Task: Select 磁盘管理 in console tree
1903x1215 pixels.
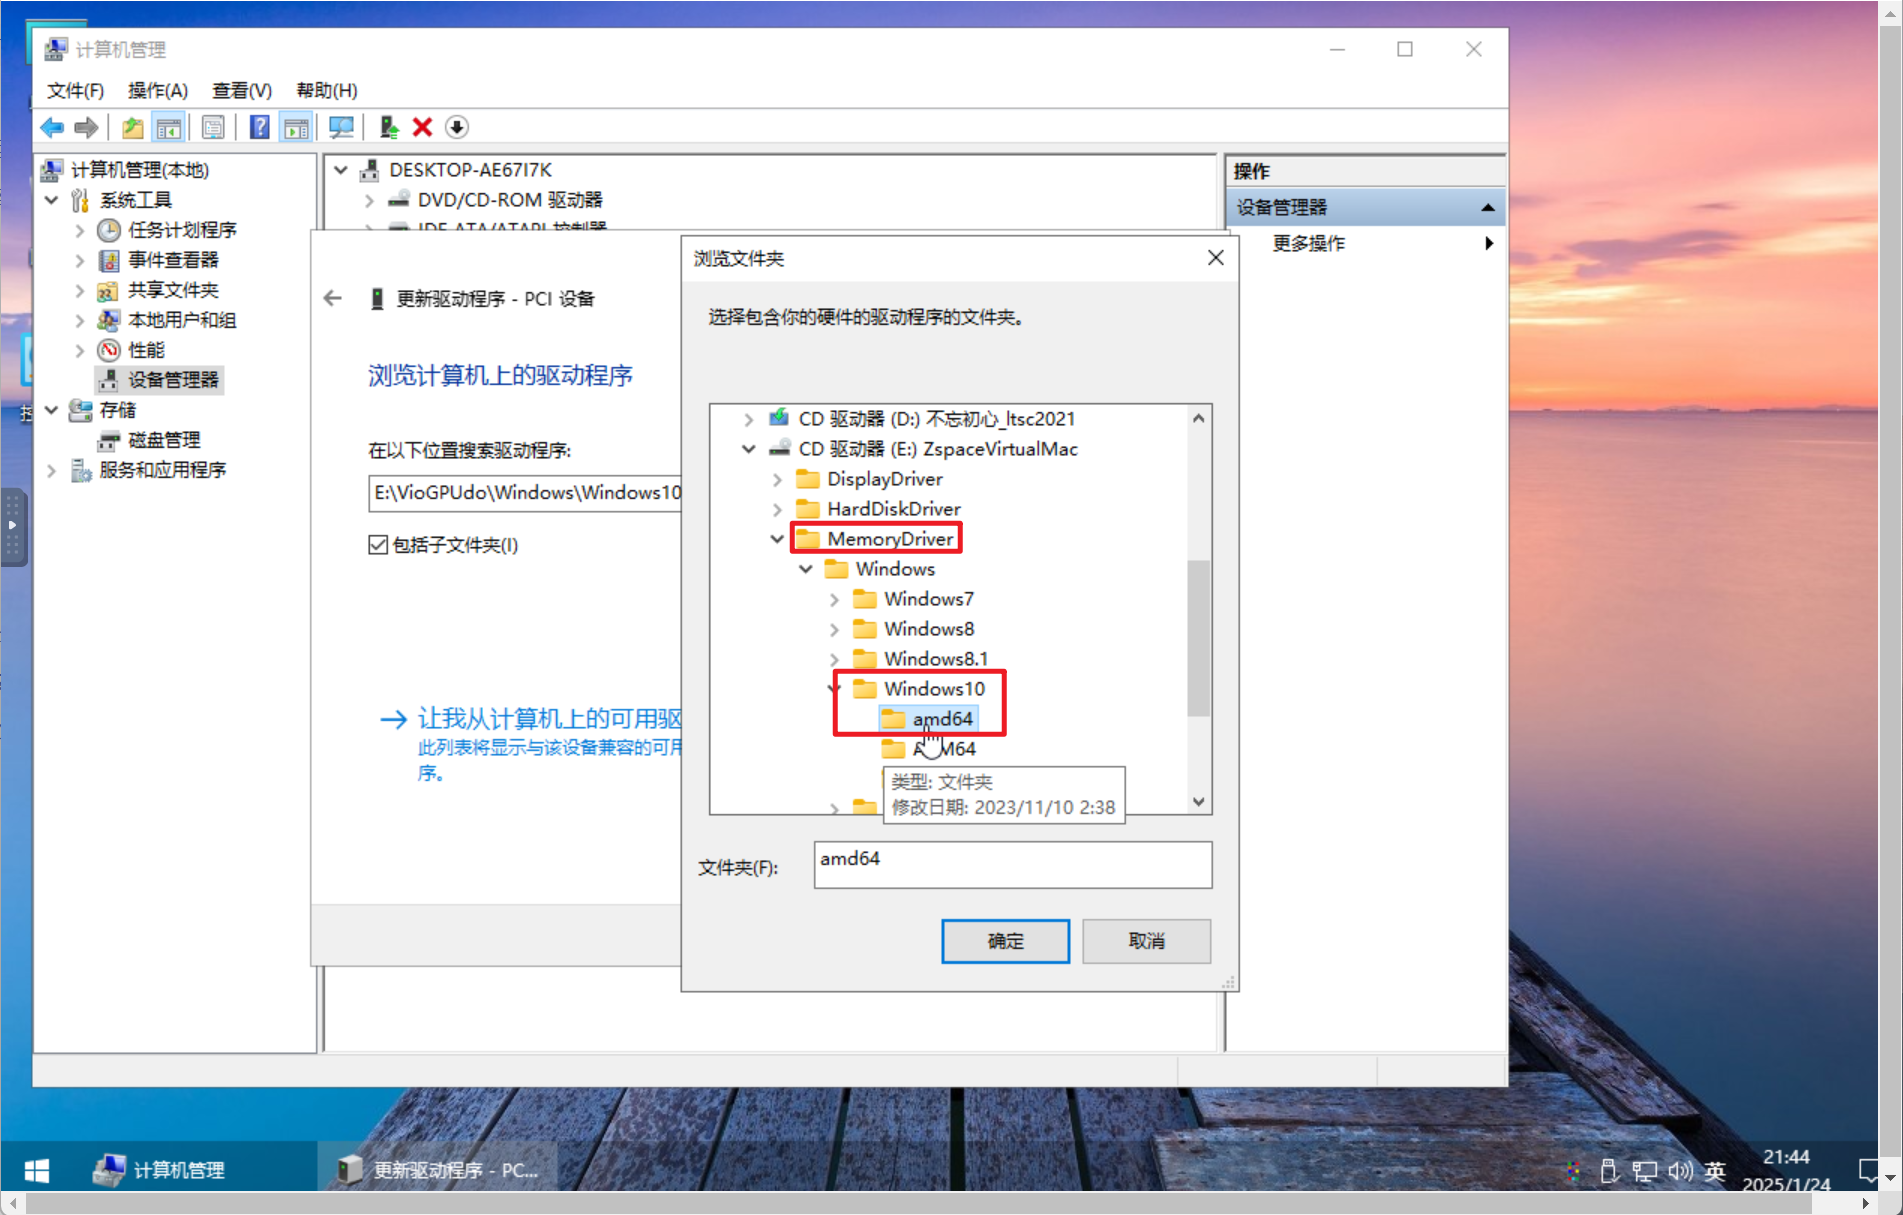Action: 164,440
